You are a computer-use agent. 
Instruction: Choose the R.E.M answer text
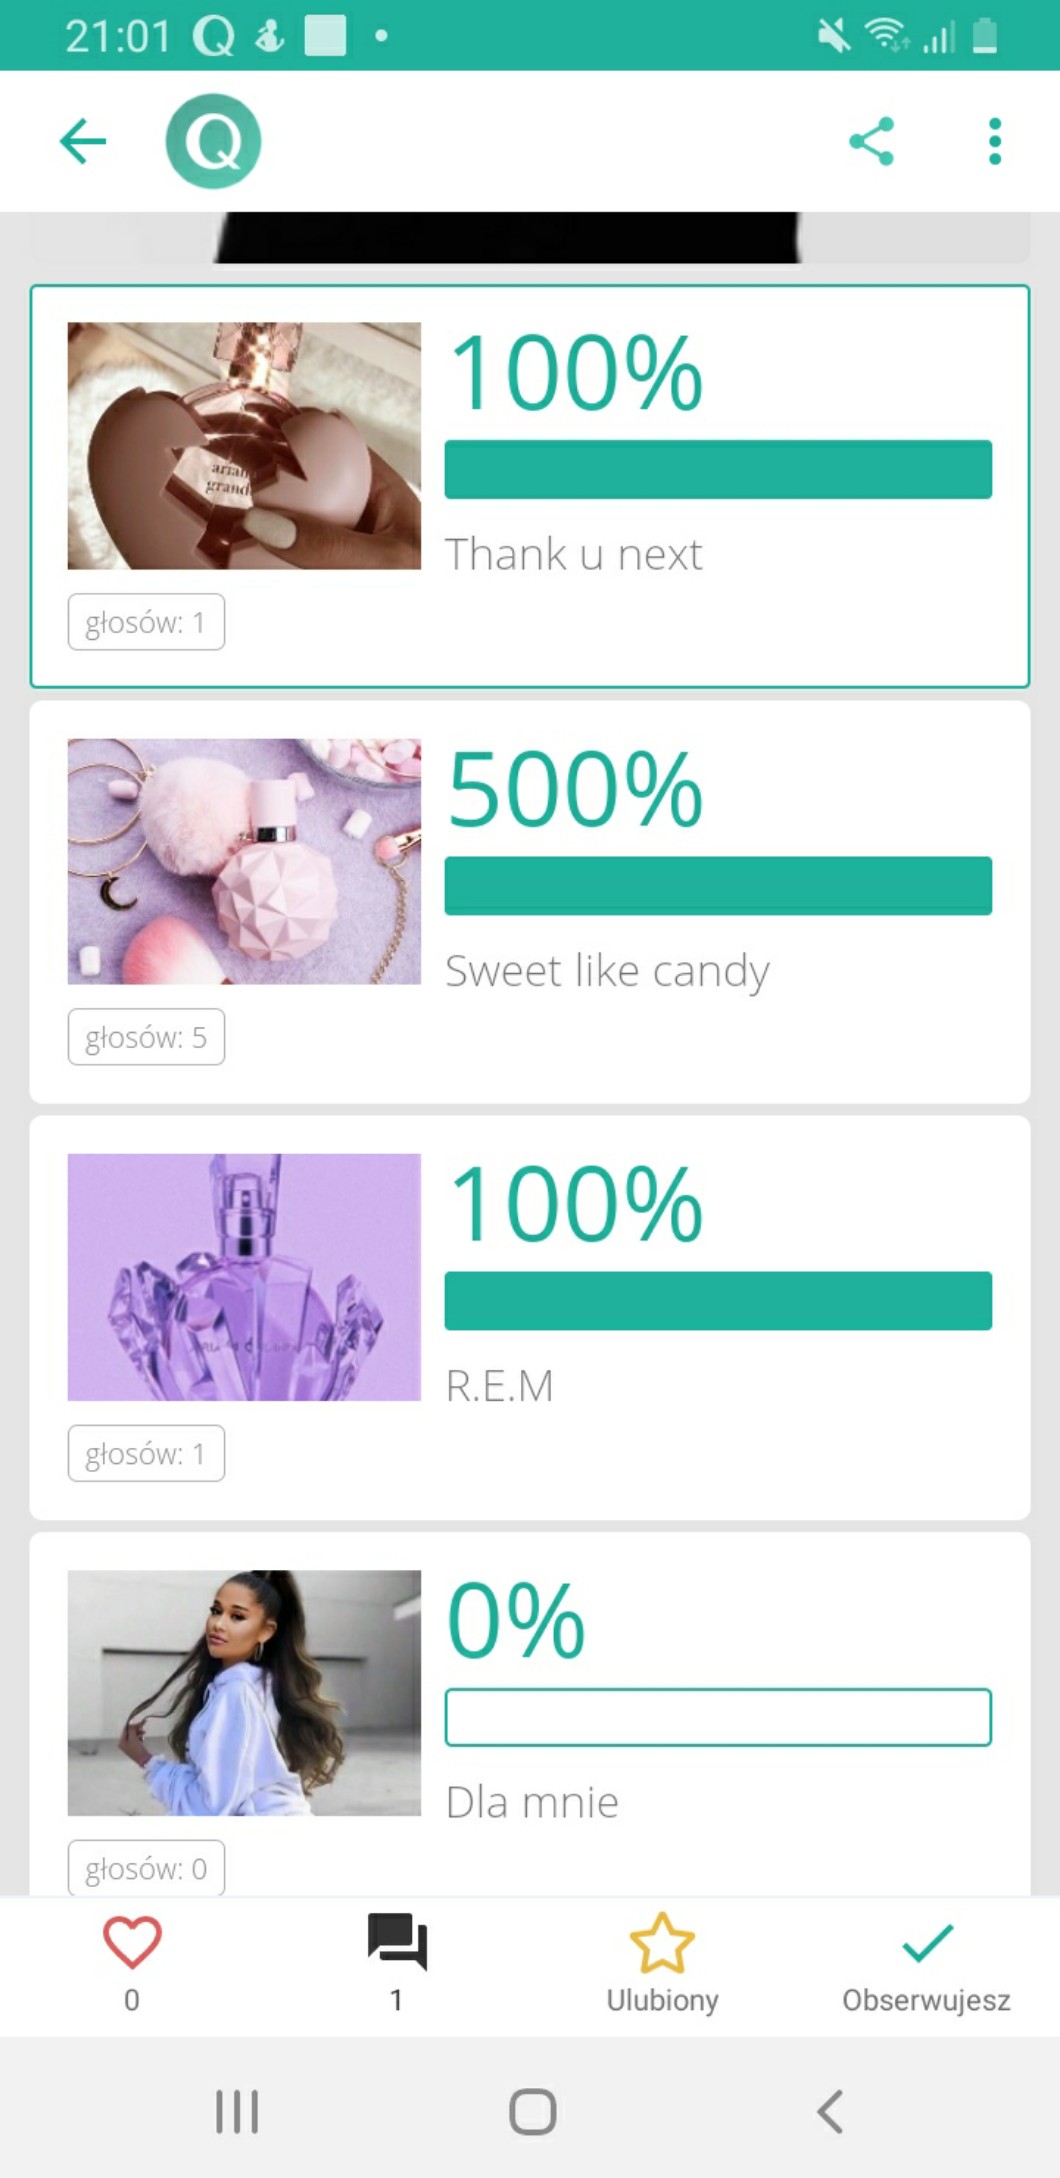499,1386
